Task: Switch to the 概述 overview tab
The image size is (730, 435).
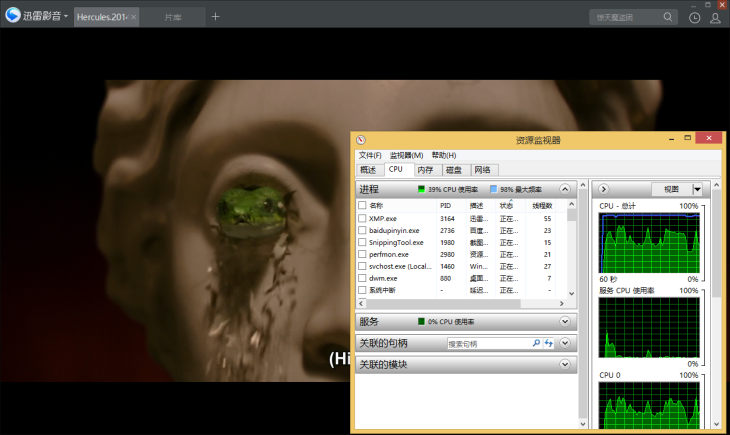Action: [x=369, y=170]
